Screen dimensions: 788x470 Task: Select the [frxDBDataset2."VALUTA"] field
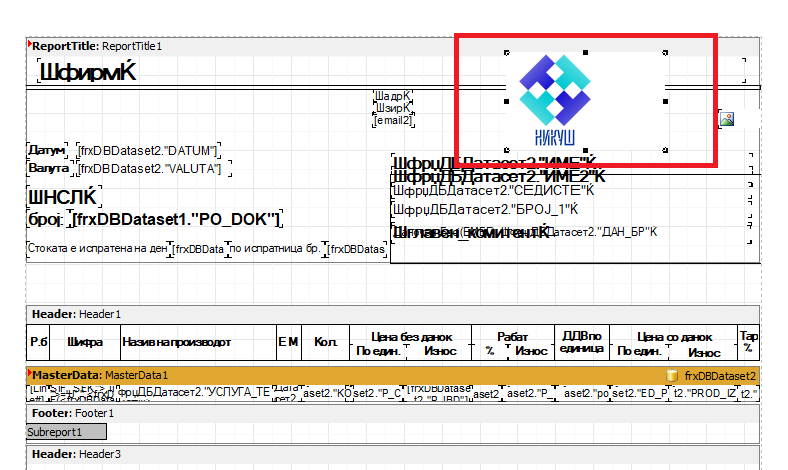[154, 168]
